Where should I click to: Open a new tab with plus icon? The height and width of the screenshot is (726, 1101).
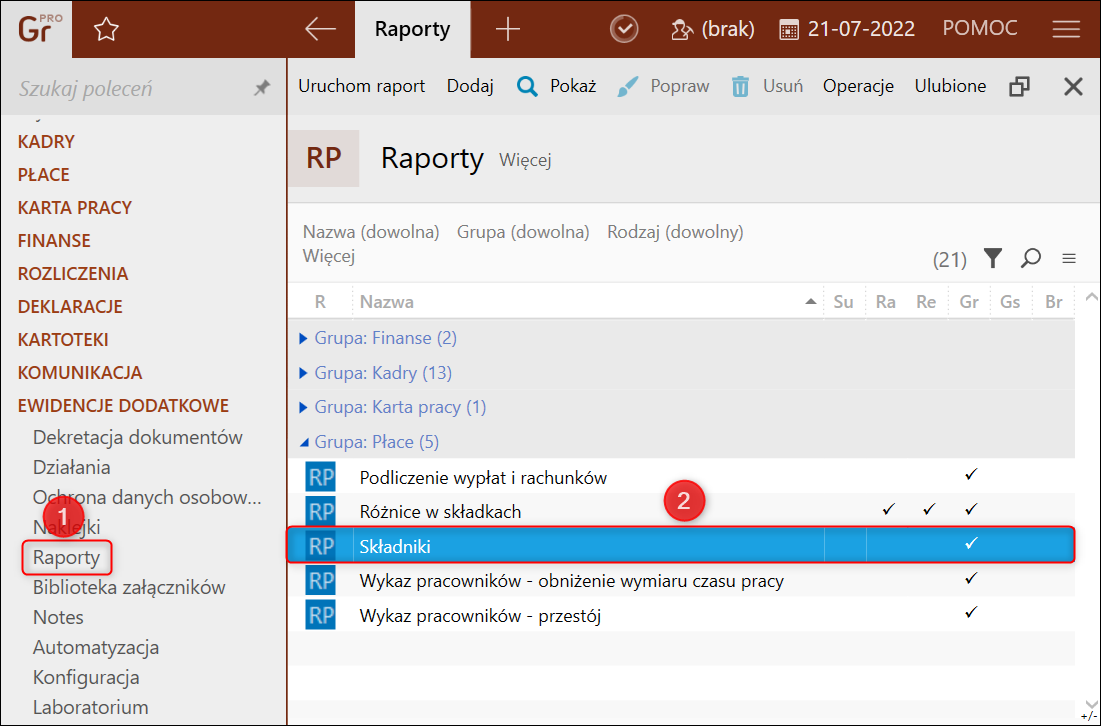(x=508, y=30)
